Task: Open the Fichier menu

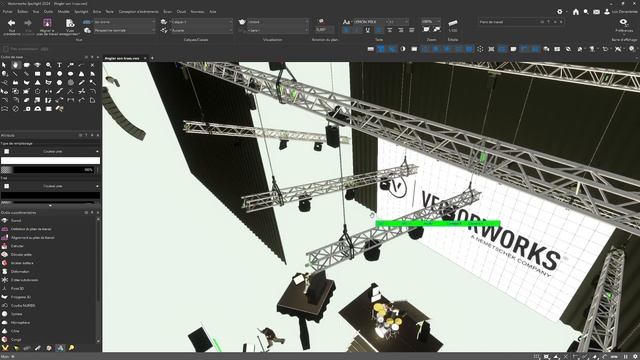Action: point(7,12)
